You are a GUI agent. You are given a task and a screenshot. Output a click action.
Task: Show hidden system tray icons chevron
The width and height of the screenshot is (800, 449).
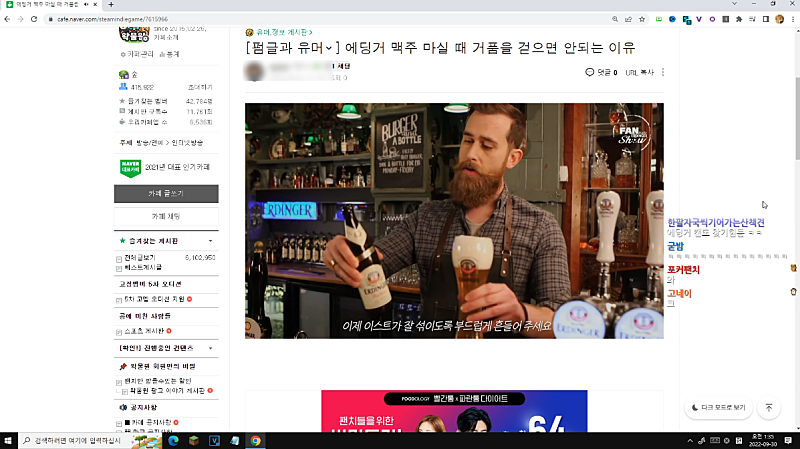coord(690,440)
